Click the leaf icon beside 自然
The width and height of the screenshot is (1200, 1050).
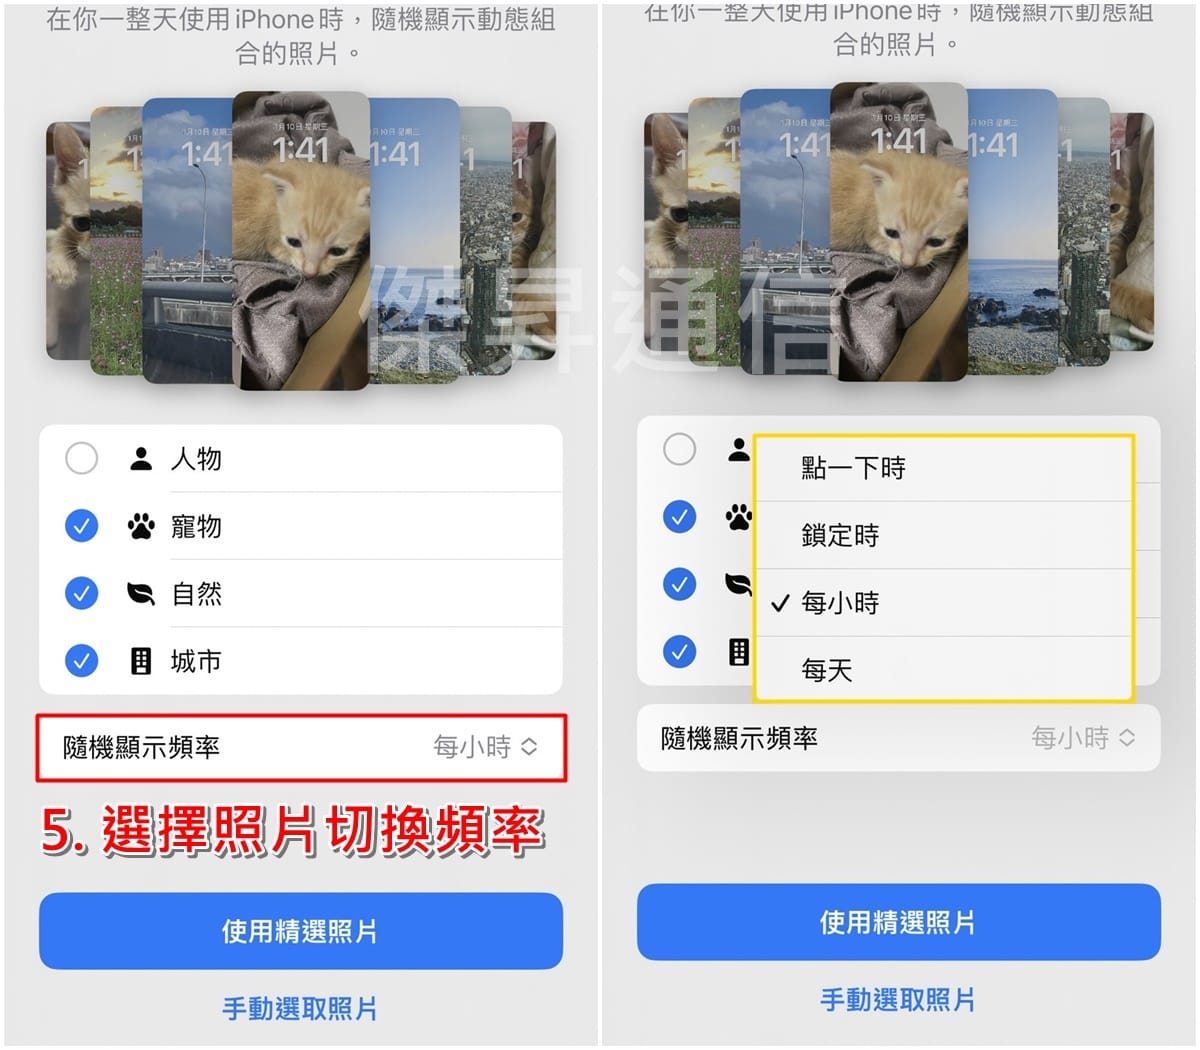(141, 594)
